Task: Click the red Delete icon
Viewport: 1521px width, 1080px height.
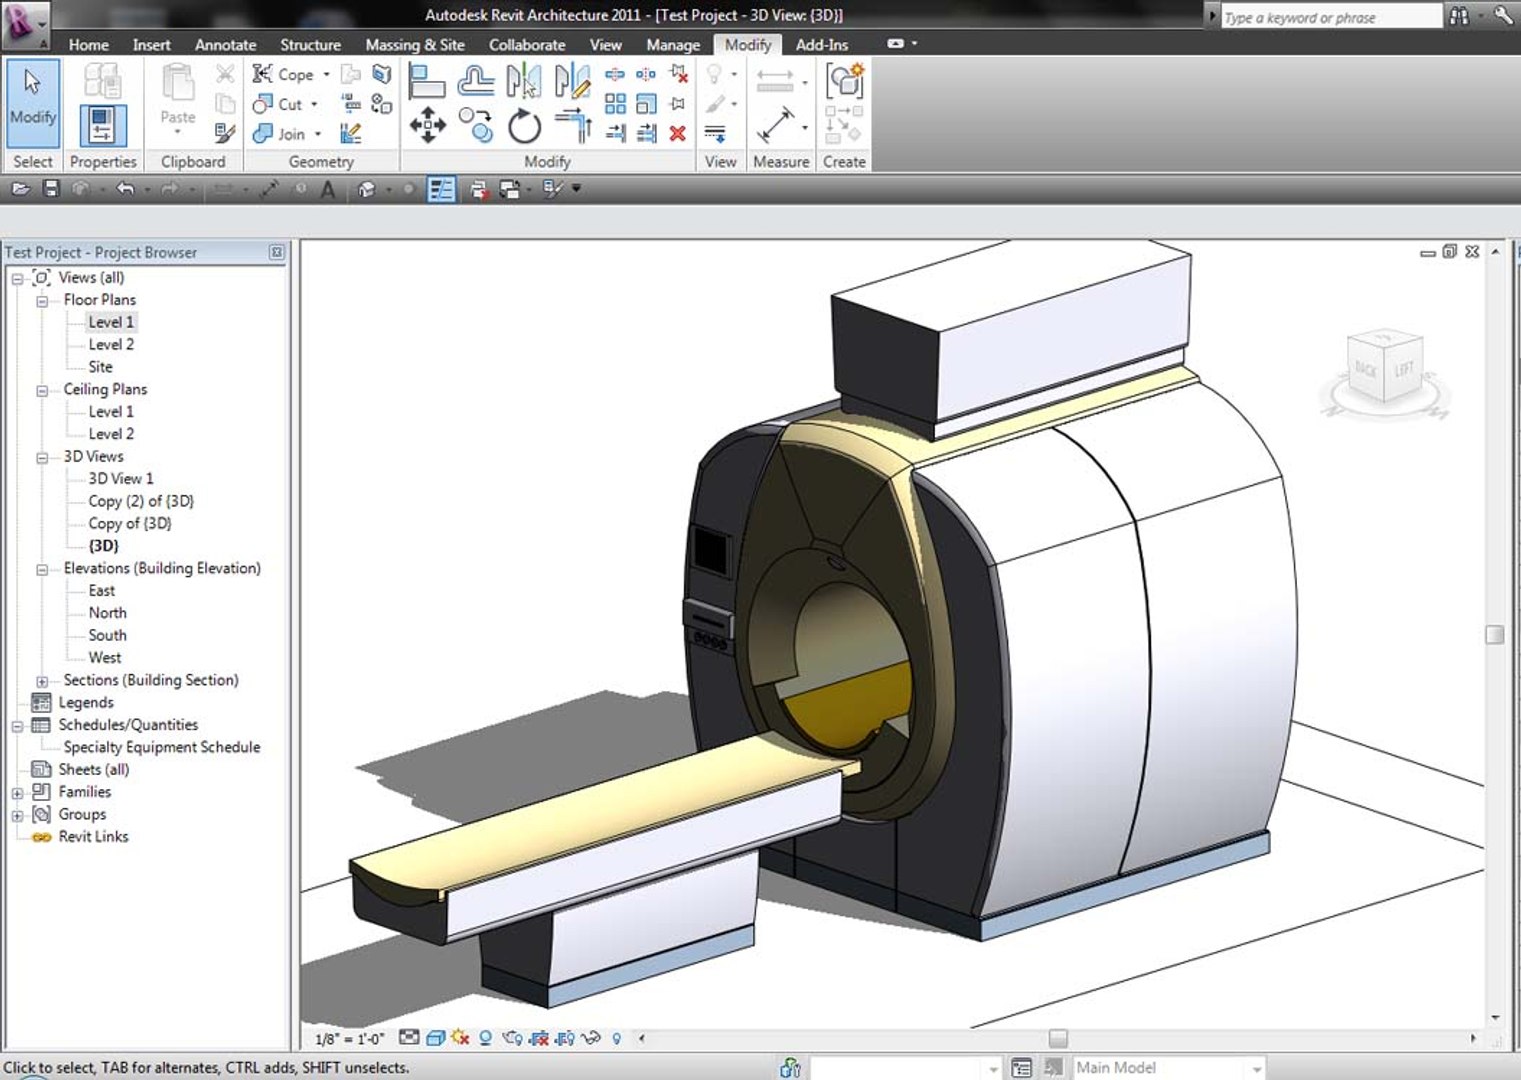Action: coord(678,133)
